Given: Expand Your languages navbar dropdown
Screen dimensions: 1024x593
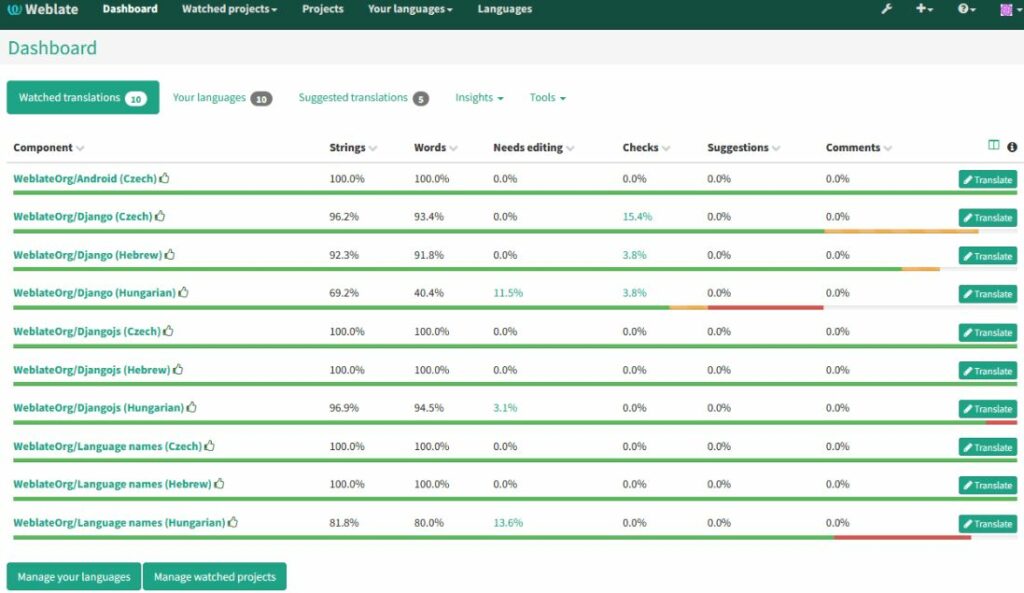Looking at the screenshot, I should coord(409,9).
